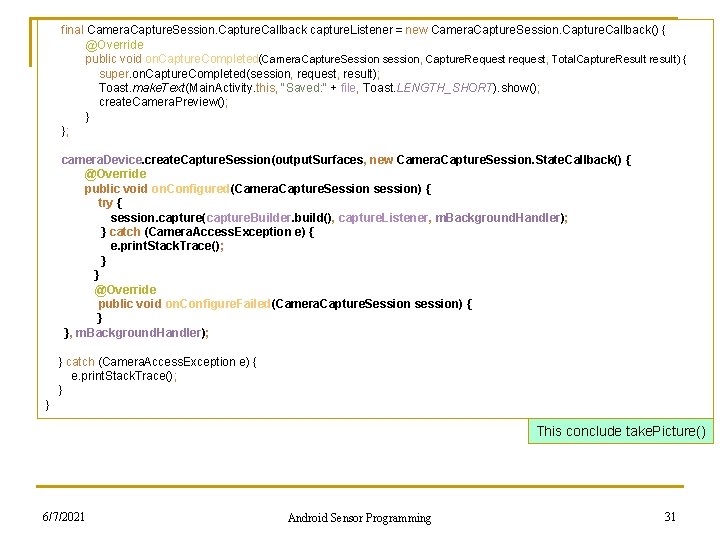
Task: Click footer title 'Android Sensor Programming'
Action: [x=359, y=518]
